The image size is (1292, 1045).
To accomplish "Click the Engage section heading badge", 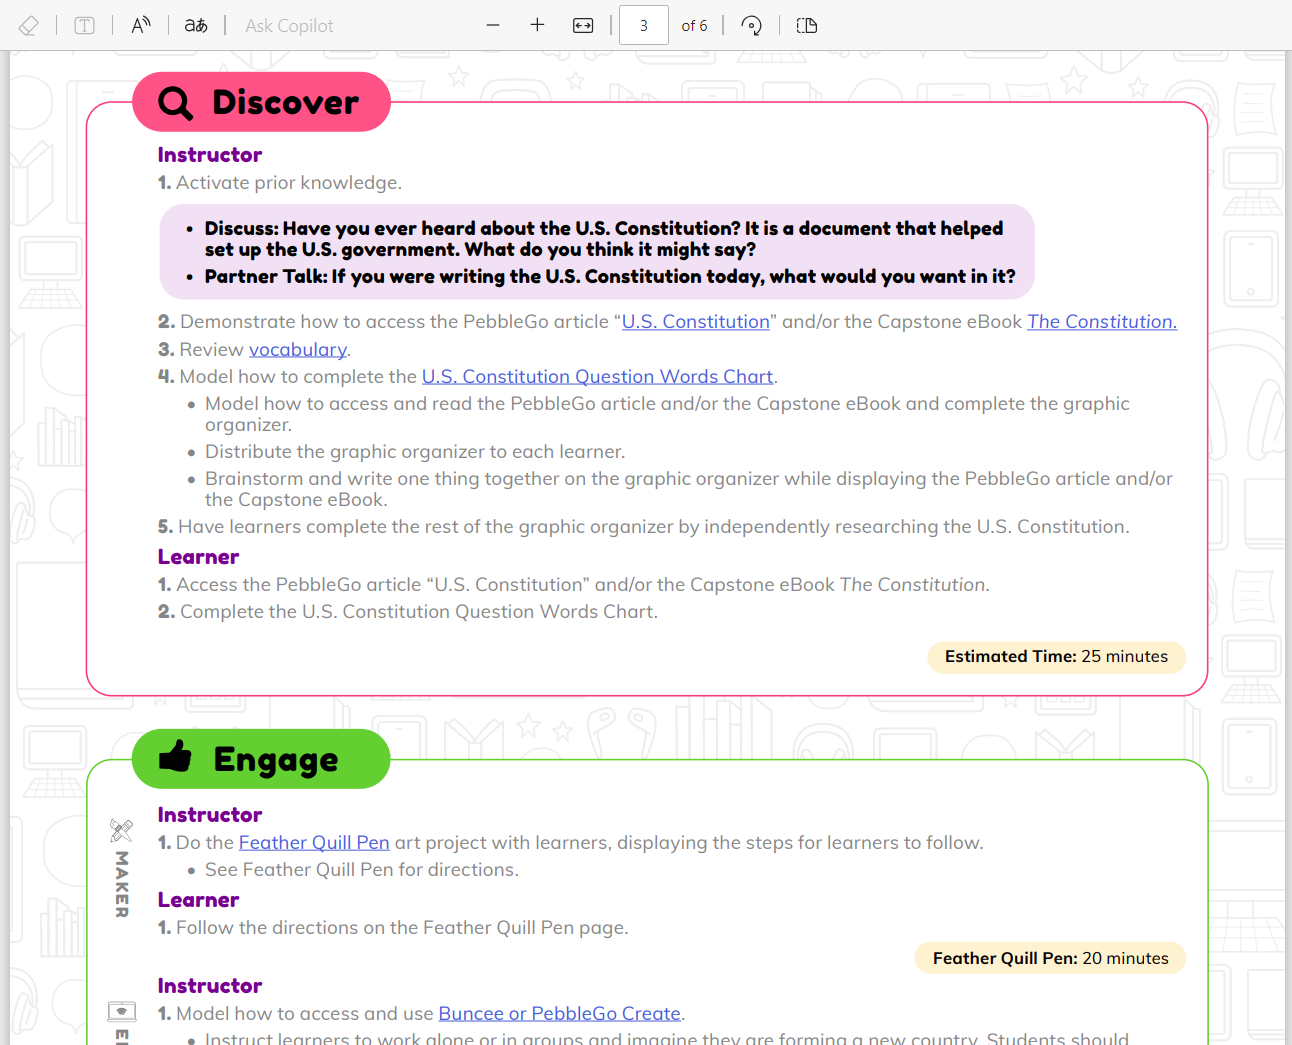I will click(x=261, y=759).
